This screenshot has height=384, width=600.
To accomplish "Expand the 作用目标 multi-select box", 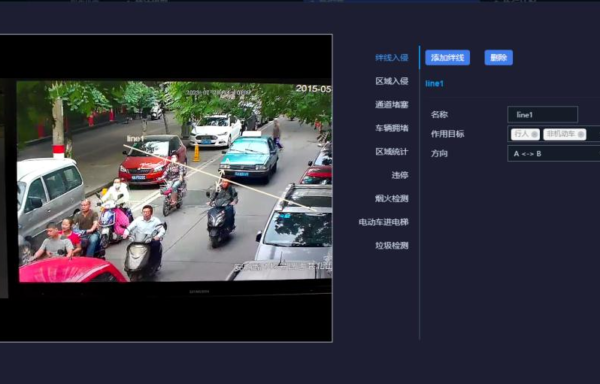I will [x=553, y=134].
